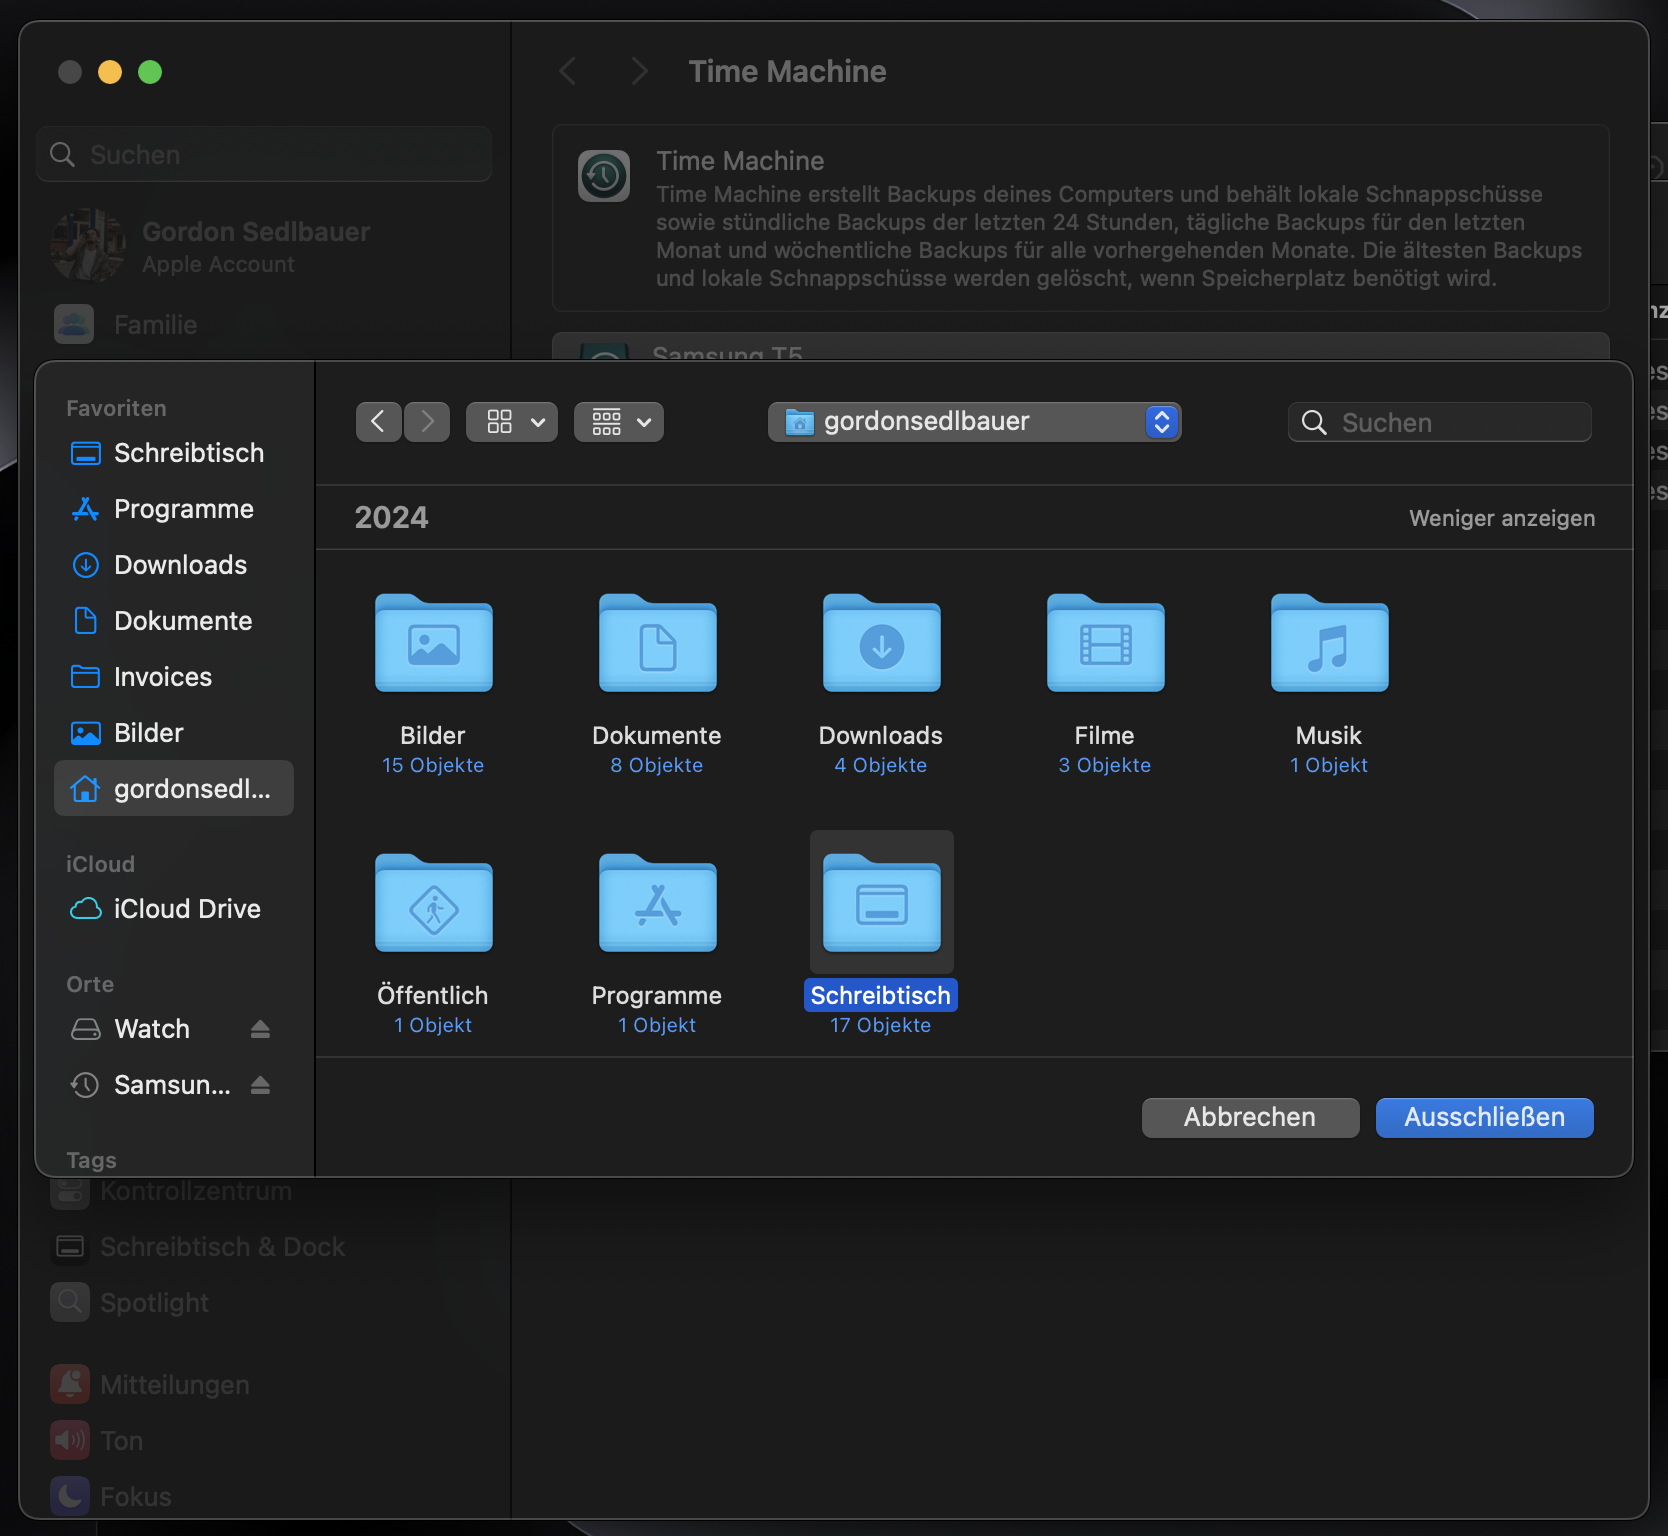Open the gordonsedlbauer path popup
The width and height of the screenshot is (1668, 1536).
[x=975, y=422]
